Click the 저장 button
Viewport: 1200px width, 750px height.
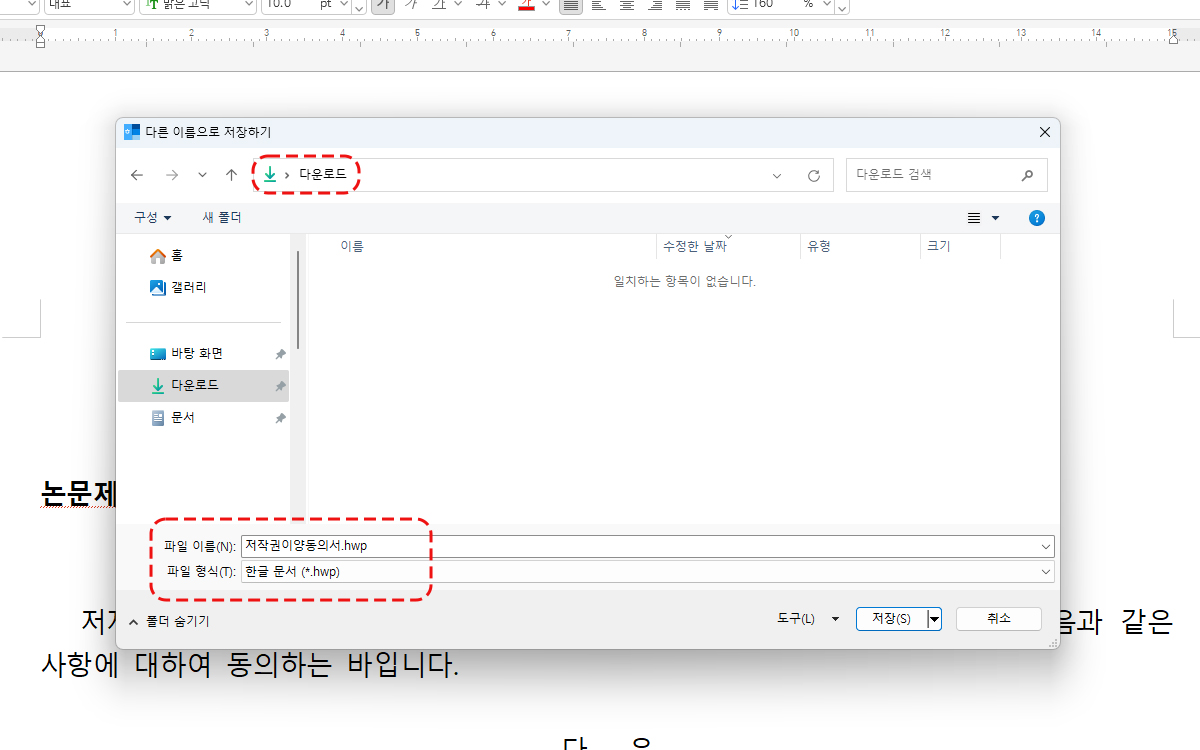(x=891, y=619)
